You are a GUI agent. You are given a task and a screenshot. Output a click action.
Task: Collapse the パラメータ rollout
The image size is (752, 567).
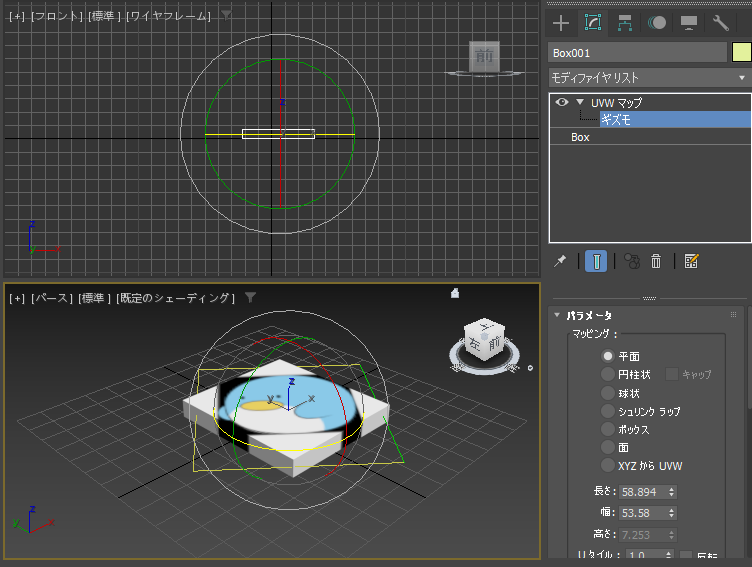[557, 315]
